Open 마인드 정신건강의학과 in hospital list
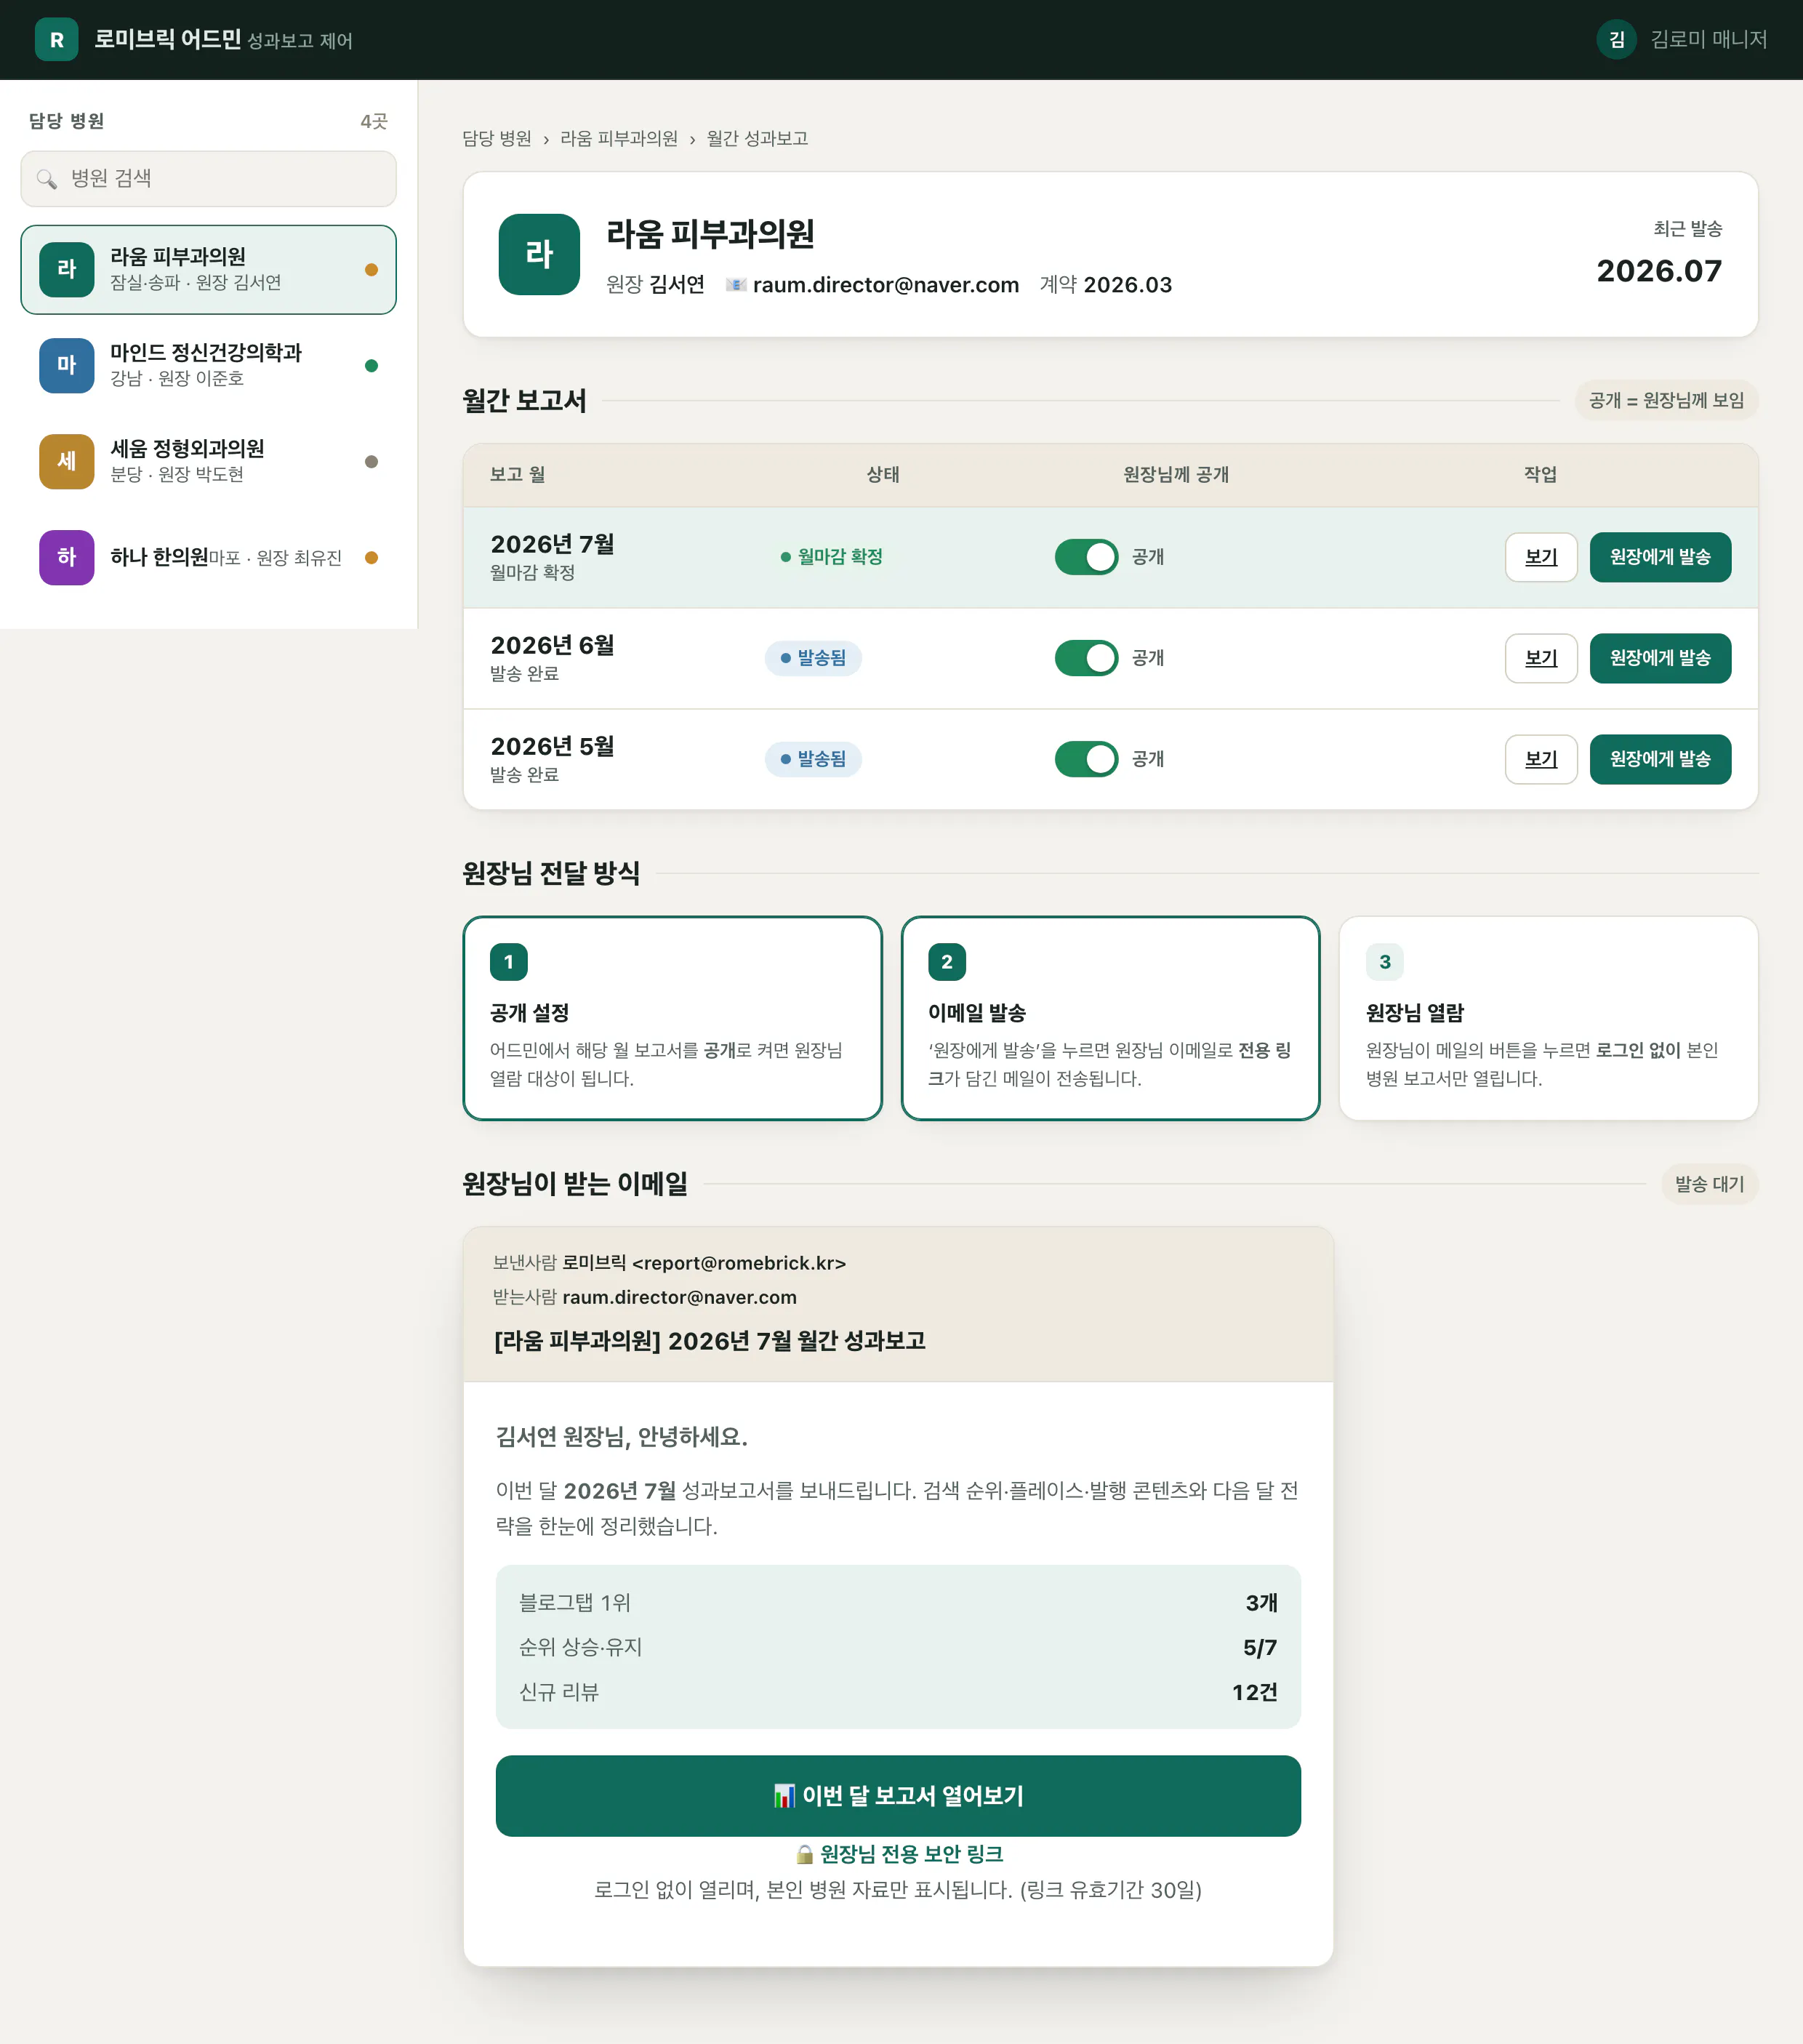 click(208, 366)
